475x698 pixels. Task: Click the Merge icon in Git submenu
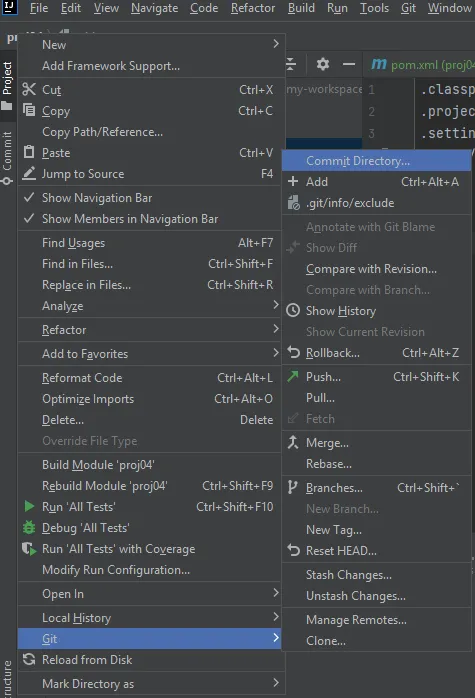pyautogui.click(x=293, y=442)
